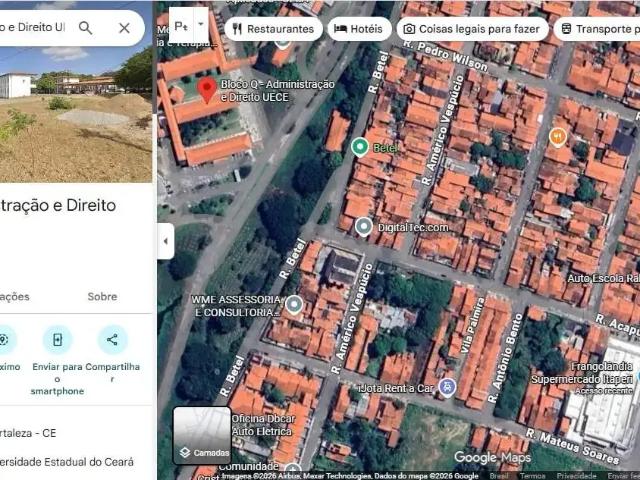Screen dimensions: 640x480
Task: Click the search magnifier icon
Action: click(85, 28)
